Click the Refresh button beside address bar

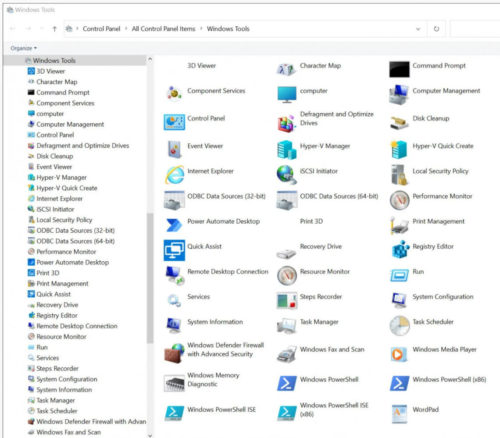(x=436, y=29)
